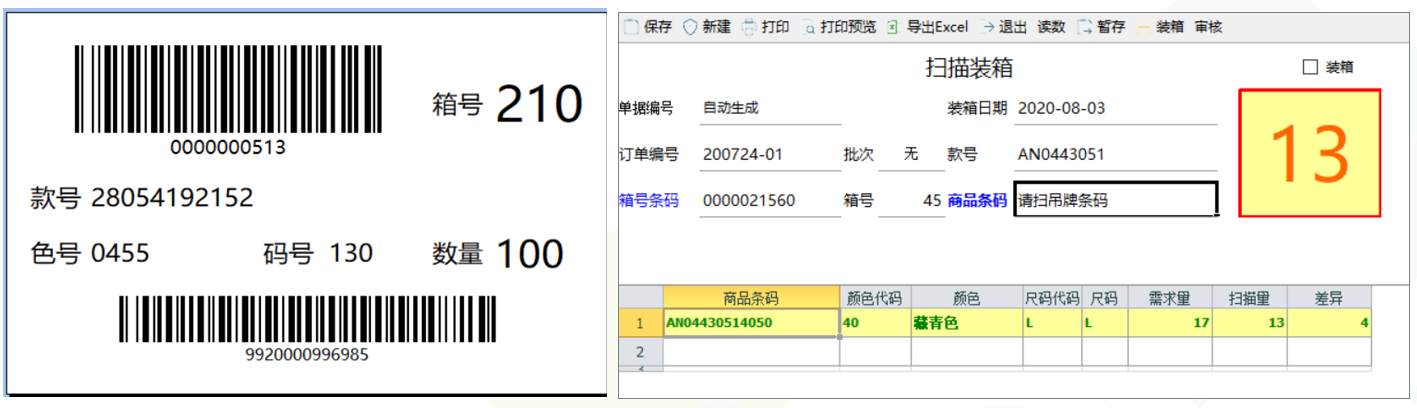Focus the 商品条码 scan input box

[1116, 199]
